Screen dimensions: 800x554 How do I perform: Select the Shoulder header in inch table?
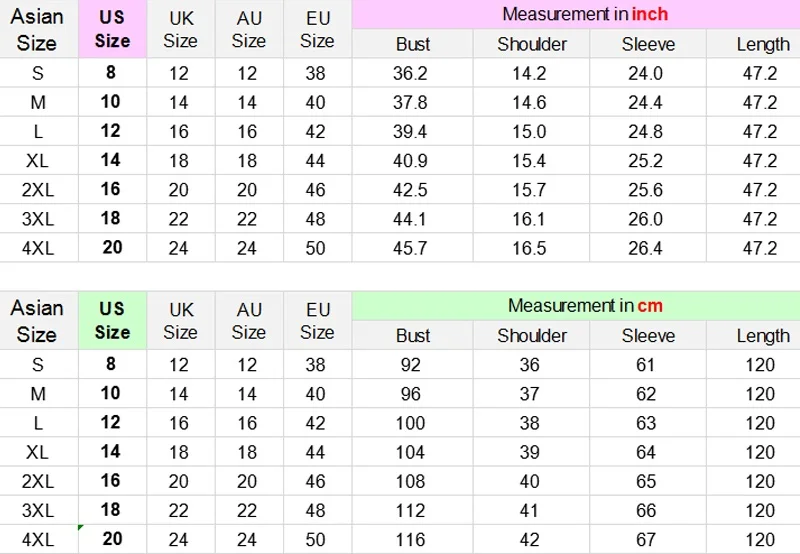click(x=532, y=44)
